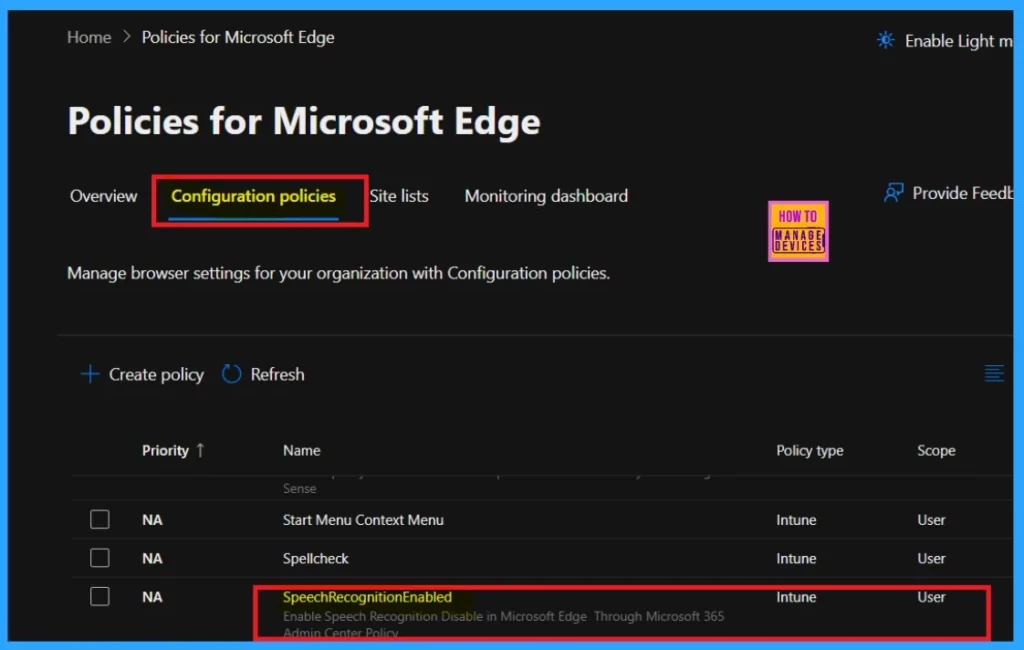1024x650 pixels.
Task: Click Enable Light mode text
Action: pyautogui.click(x=959, y=41)
